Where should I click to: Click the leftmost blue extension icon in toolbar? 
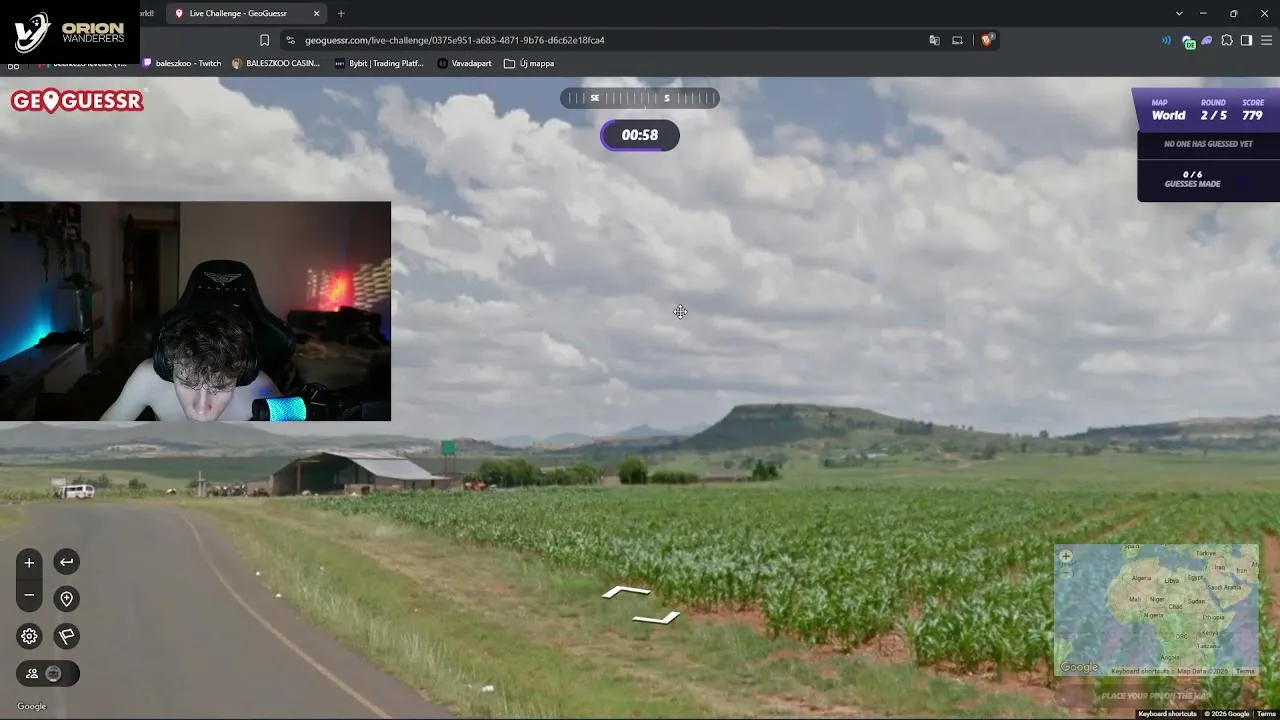pos(1166,40)
